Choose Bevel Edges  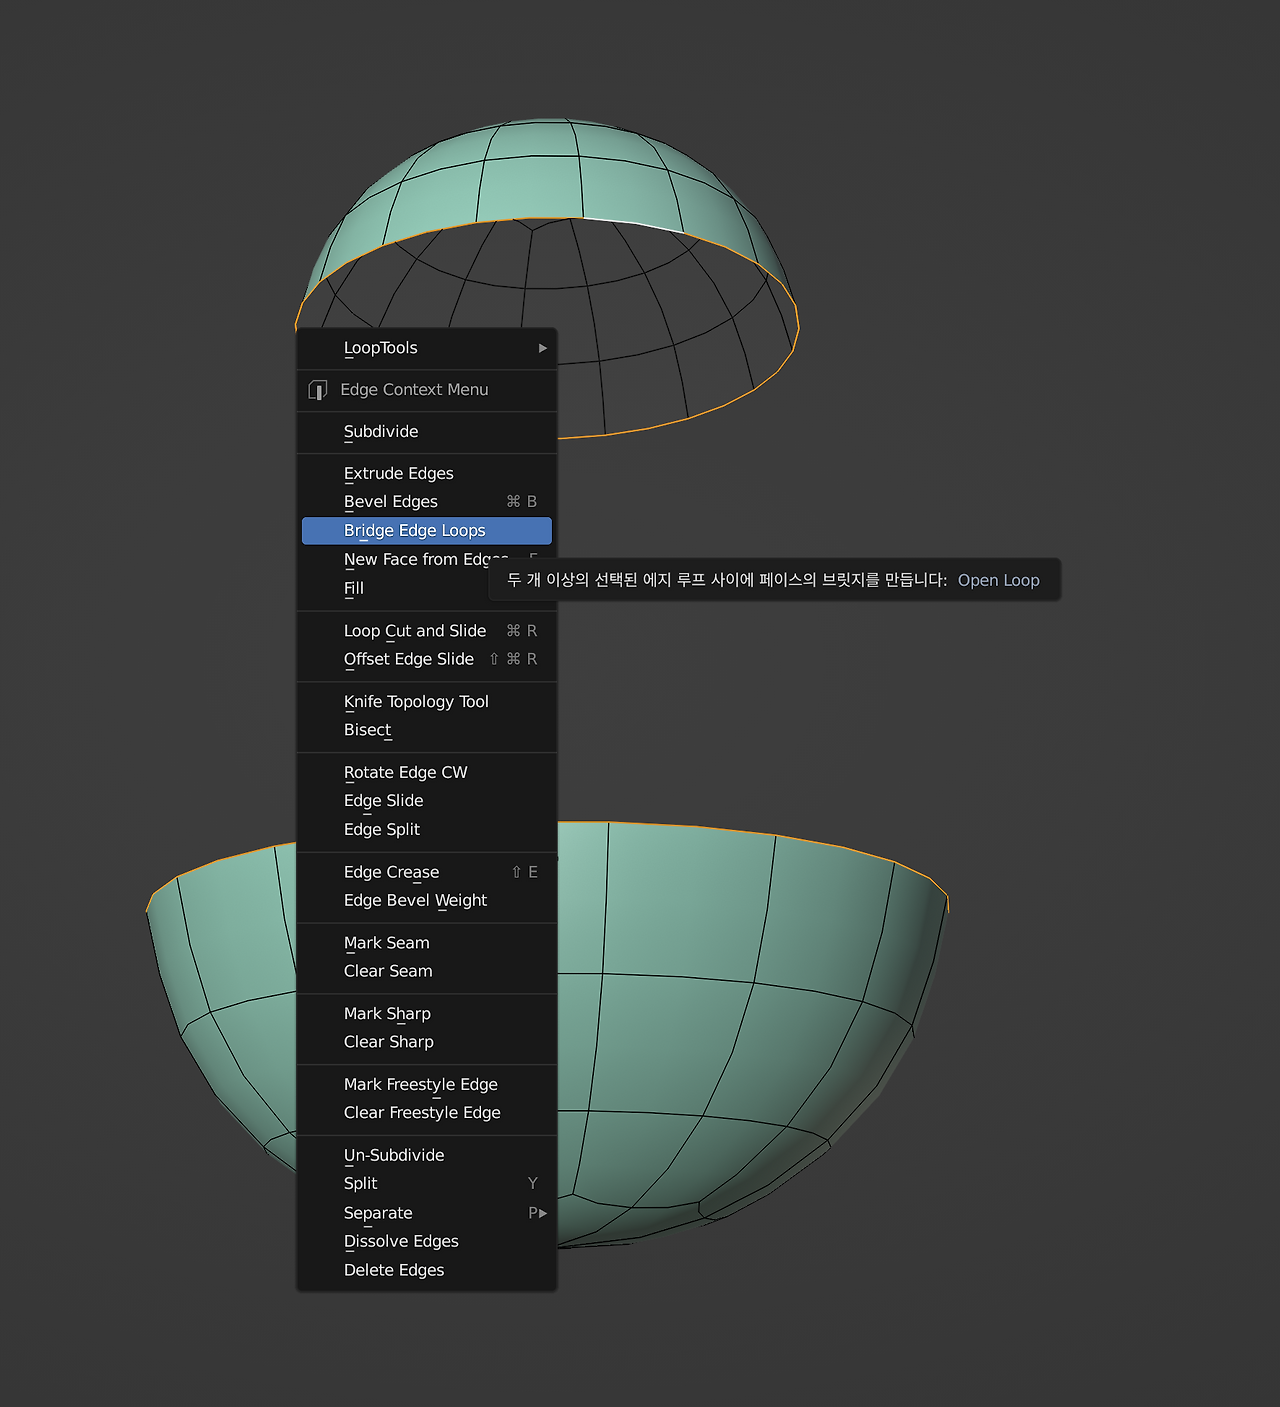427,501
